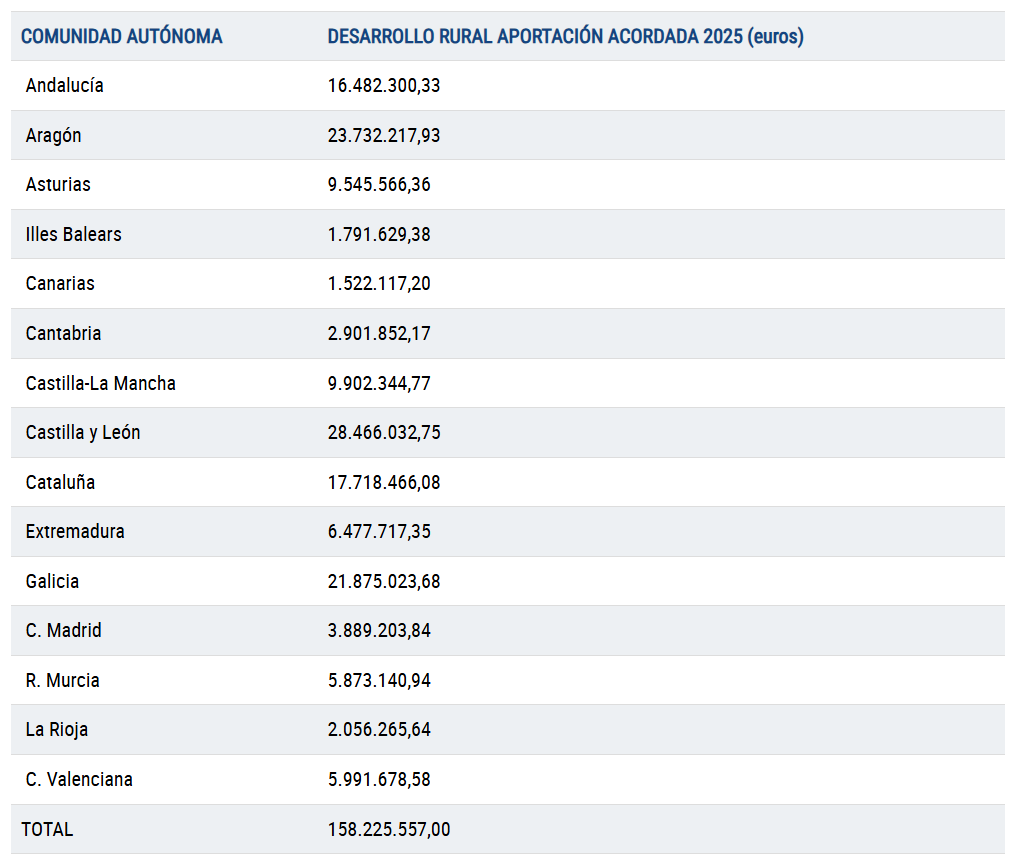
Task: Click Castilla y León amount 28.466.032,75
Action: click(x=383, y=433)
